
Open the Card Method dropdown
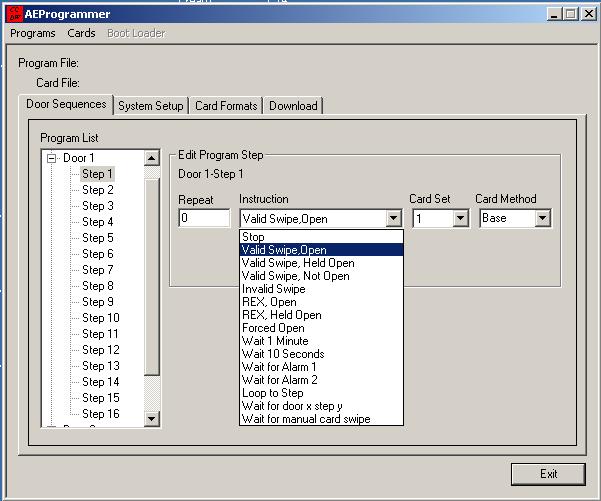(x=542, y=218)
